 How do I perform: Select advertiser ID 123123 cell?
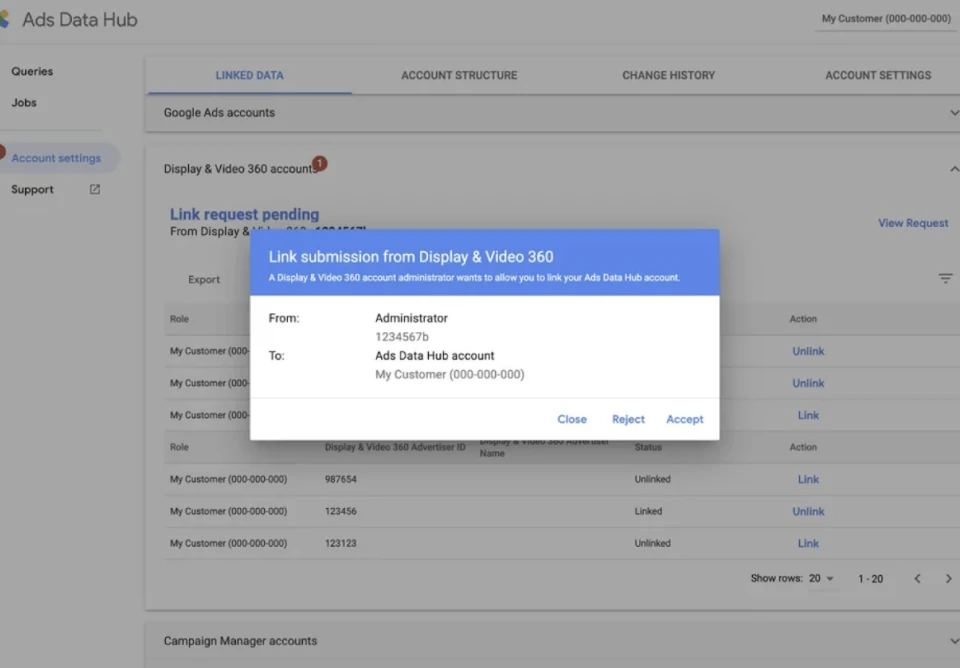(x=341, y=543)
